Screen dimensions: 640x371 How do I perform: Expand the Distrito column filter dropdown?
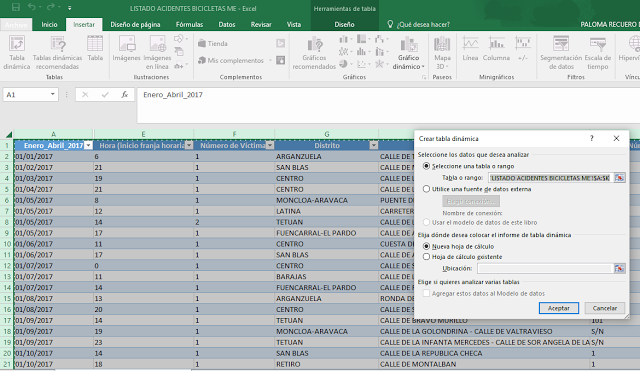pos(373,146)
